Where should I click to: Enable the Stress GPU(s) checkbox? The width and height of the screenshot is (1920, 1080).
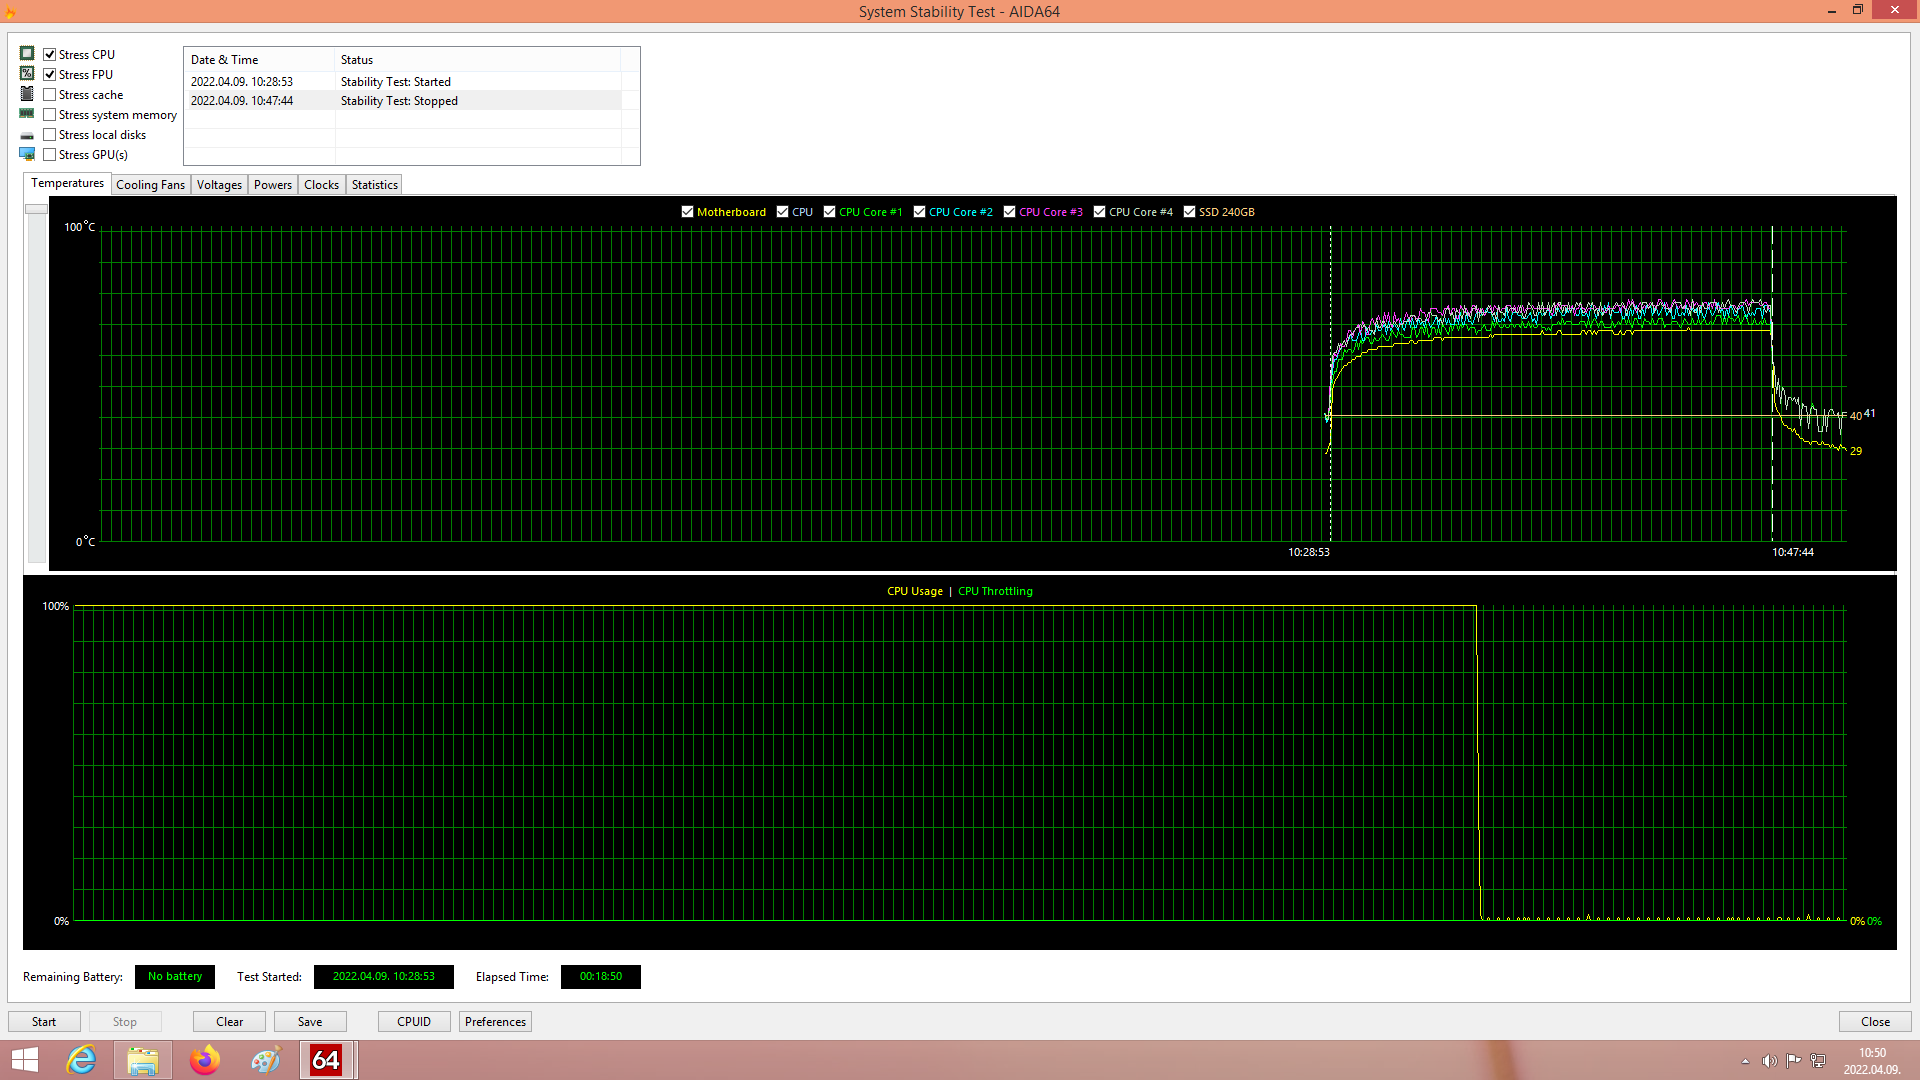(x=50, y=155)
